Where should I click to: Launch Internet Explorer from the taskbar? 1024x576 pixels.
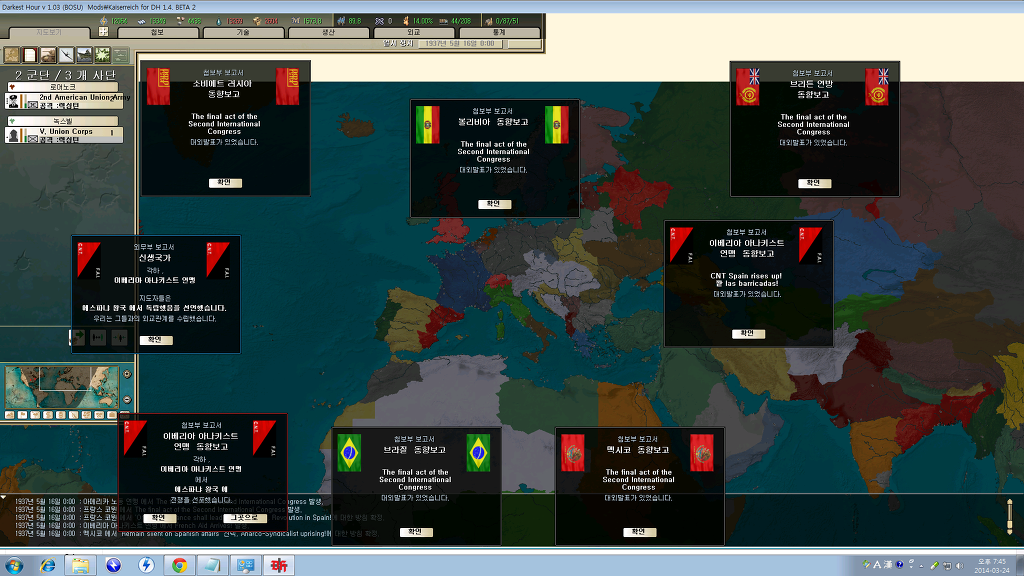coord(47,565)
